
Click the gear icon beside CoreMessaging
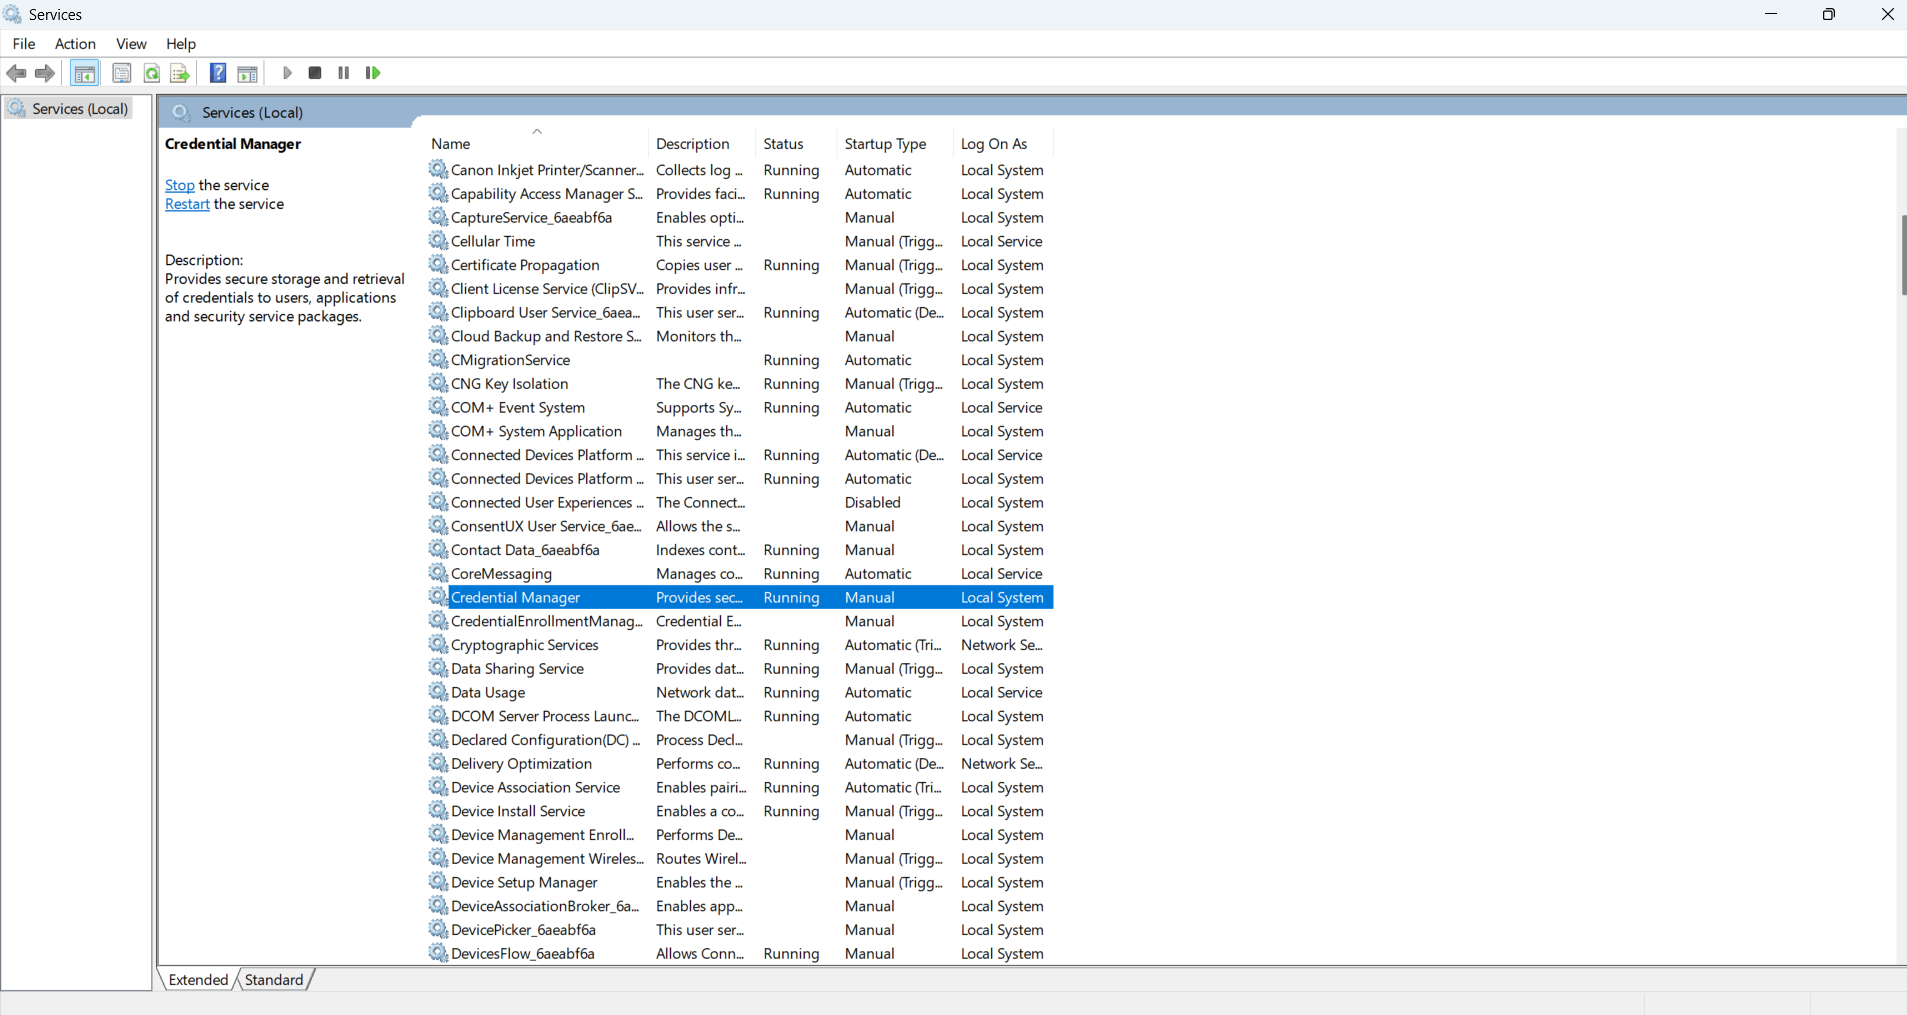tap(438, 573)
